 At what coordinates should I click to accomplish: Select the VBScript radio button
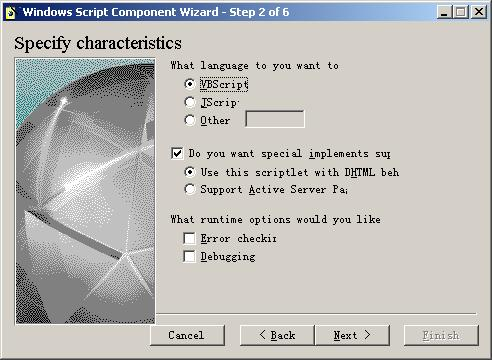[x=190, y=84]
